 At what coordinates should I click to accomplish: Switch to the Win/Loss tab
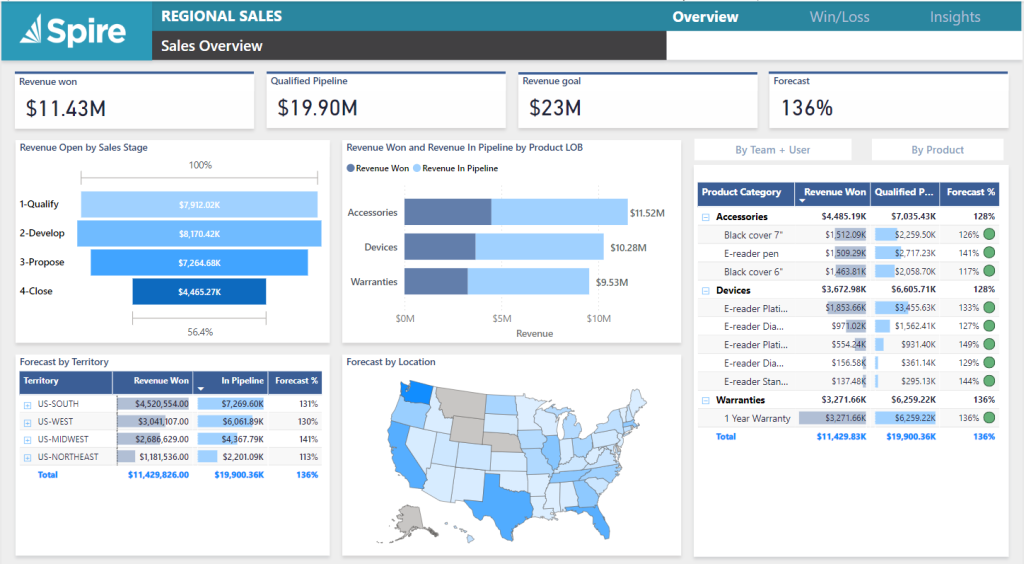tap(839, 17)
